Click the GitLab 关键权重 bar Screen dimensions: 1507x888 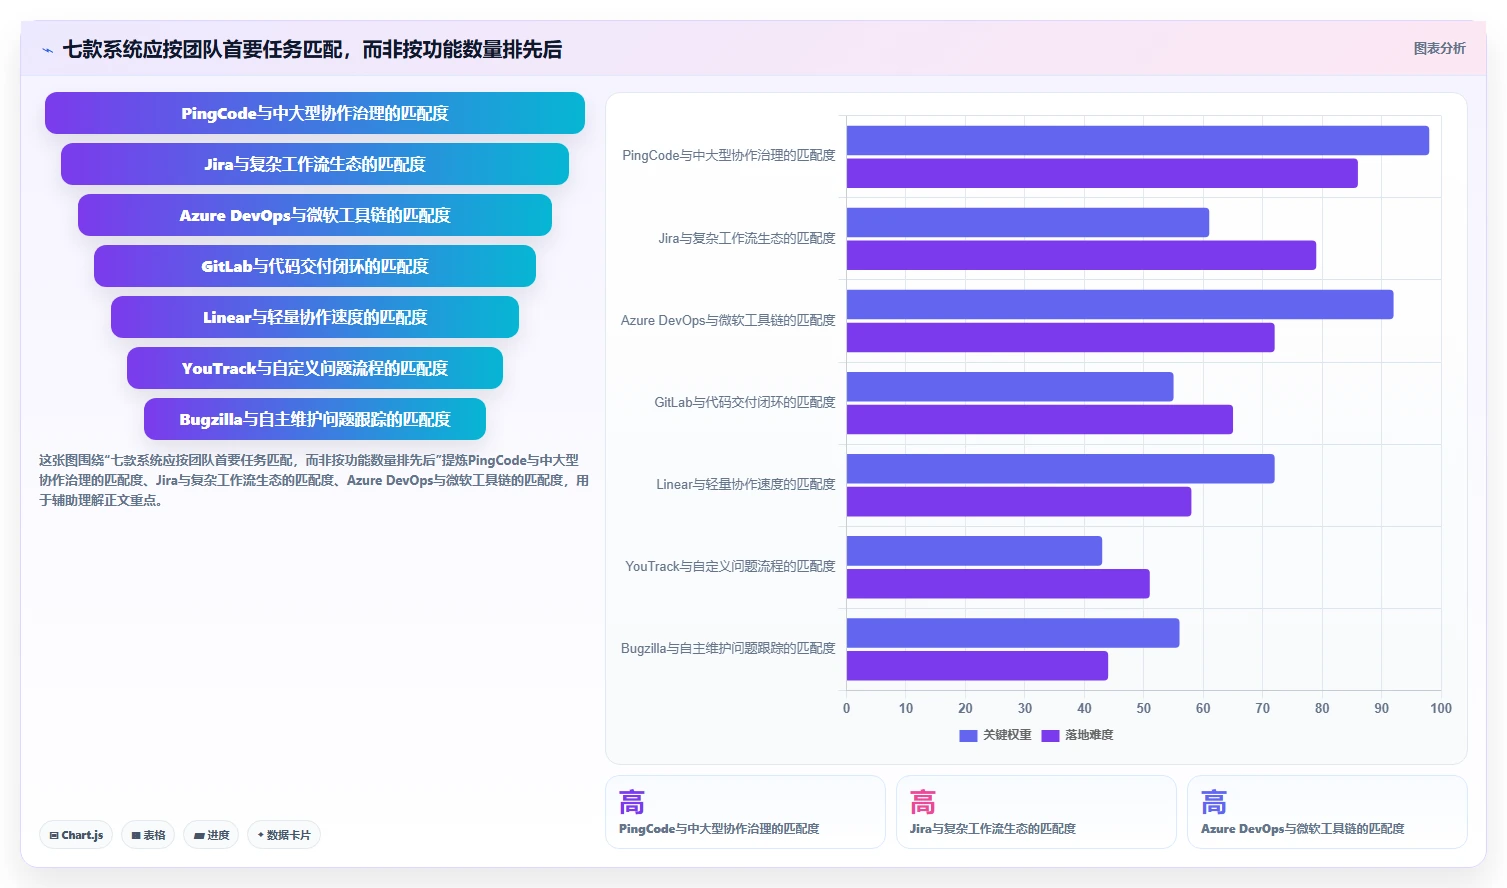pyautogui.click(x=1010, y=386)
